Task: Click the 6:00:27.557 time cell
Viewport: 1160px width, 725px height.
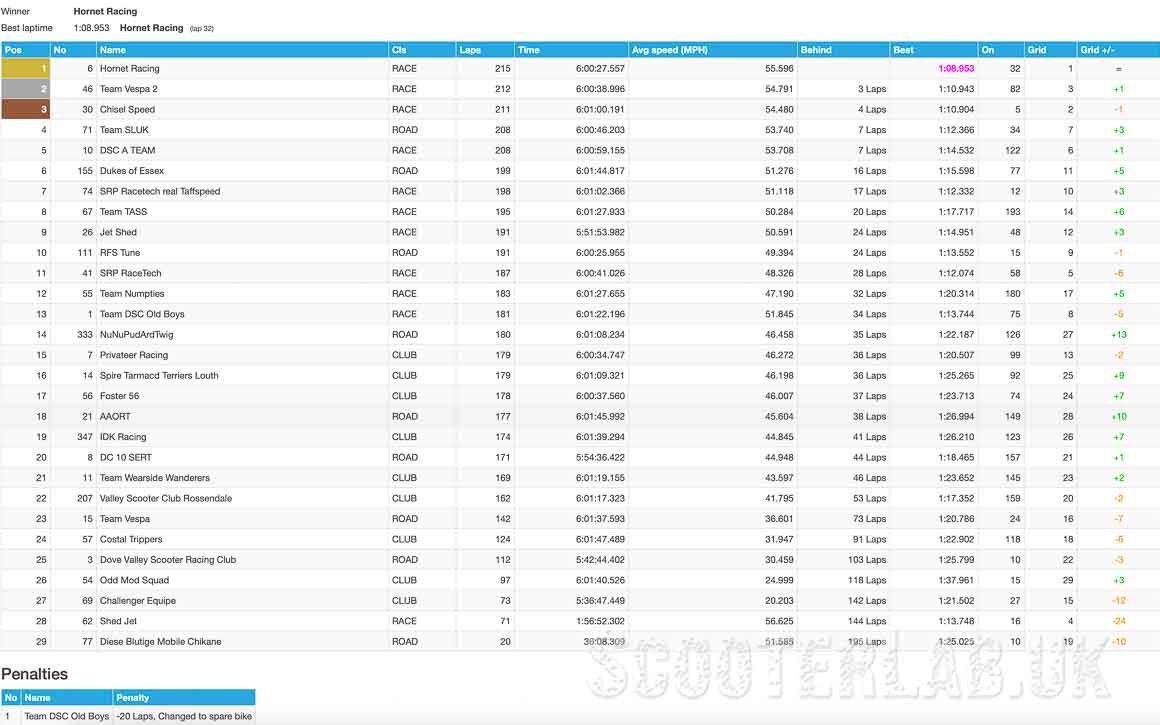Action: click(600, 68)
